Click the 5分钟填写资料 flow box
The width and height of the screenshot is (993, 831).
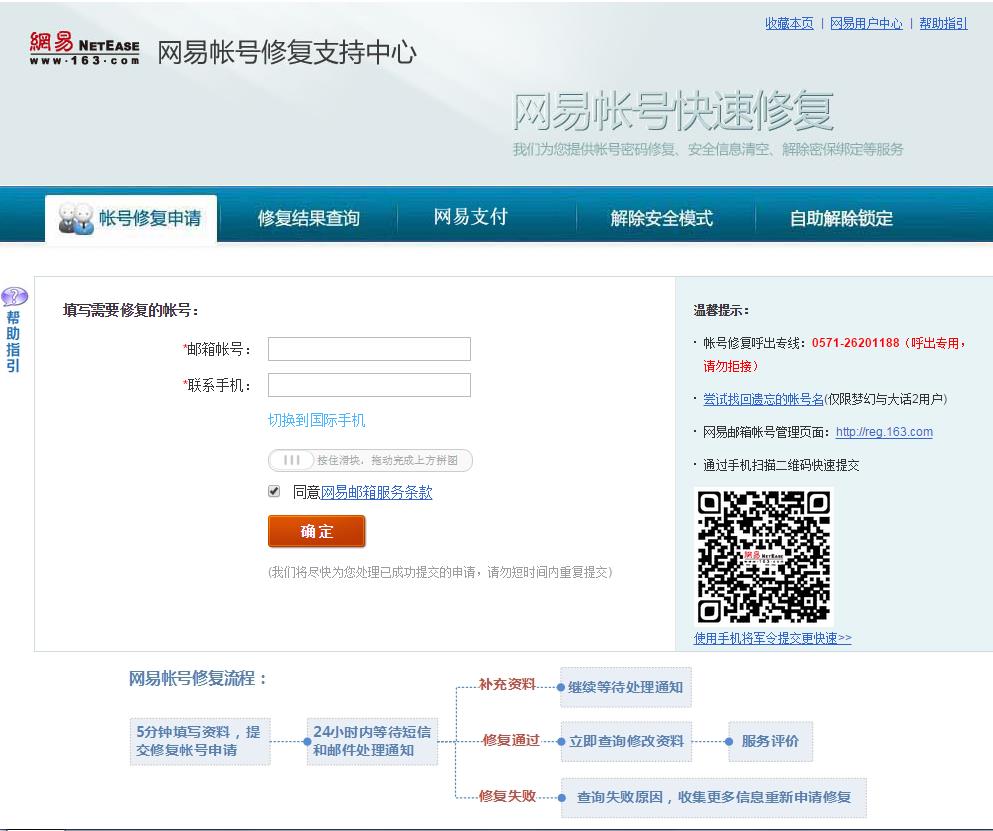[200, 741]
